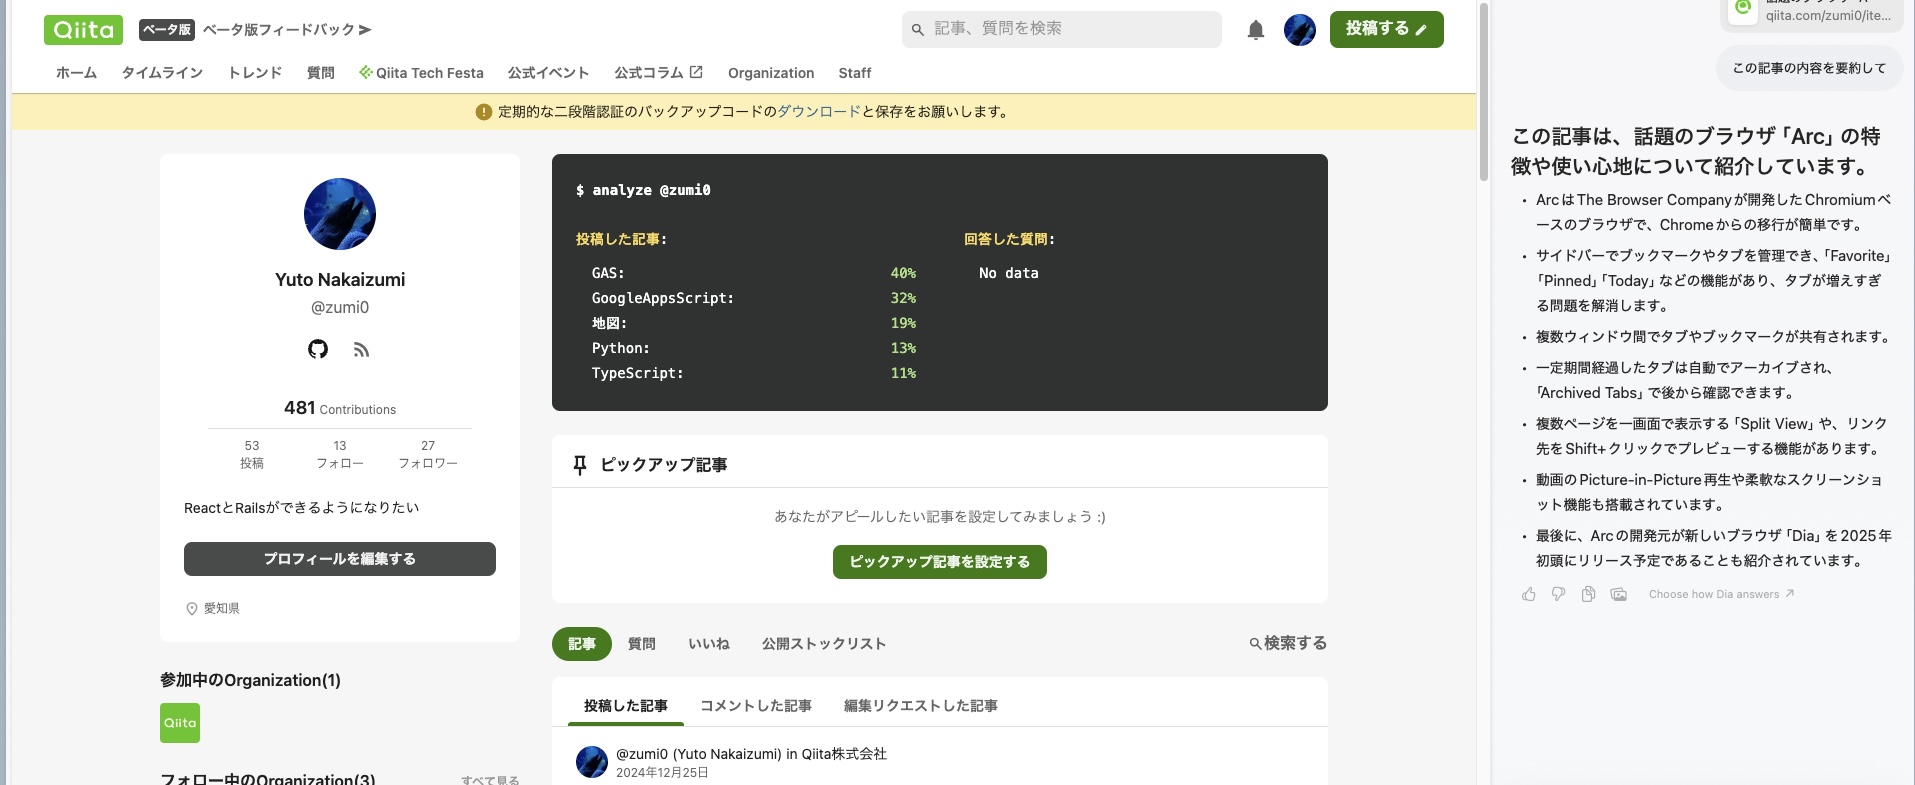Click the Python: 13% stat row

click(x=754, y=348)
